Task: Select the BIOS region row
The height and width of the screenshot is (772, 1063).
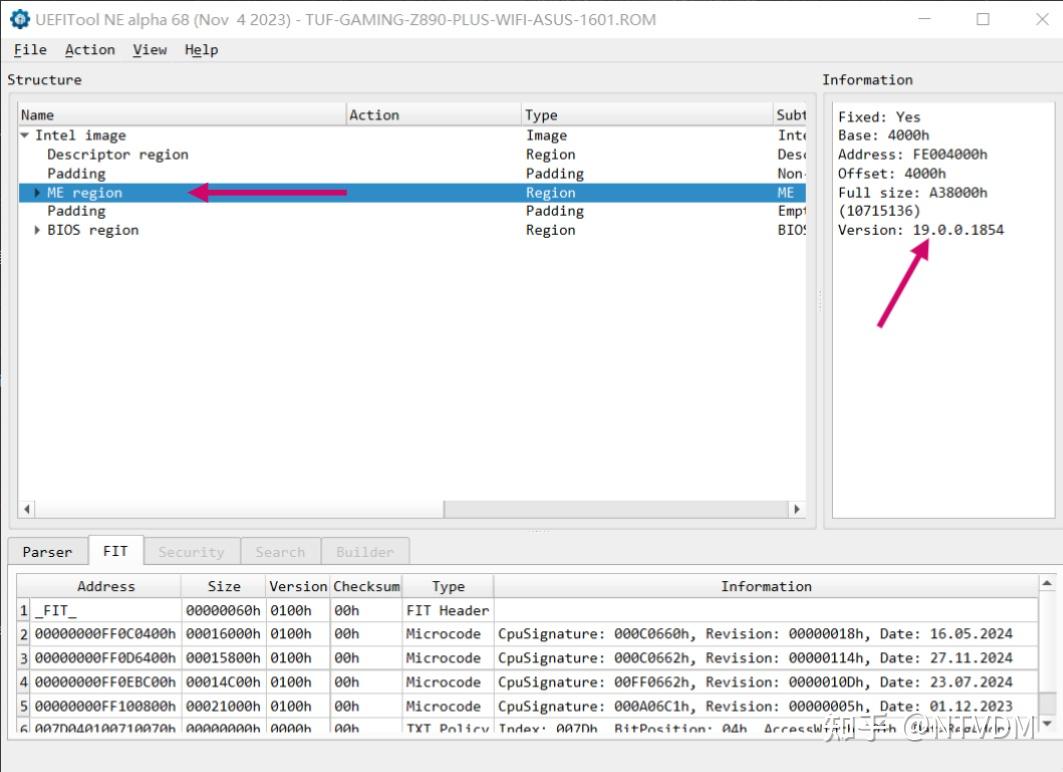Action: pyautogui.click(x=412, y=230)
